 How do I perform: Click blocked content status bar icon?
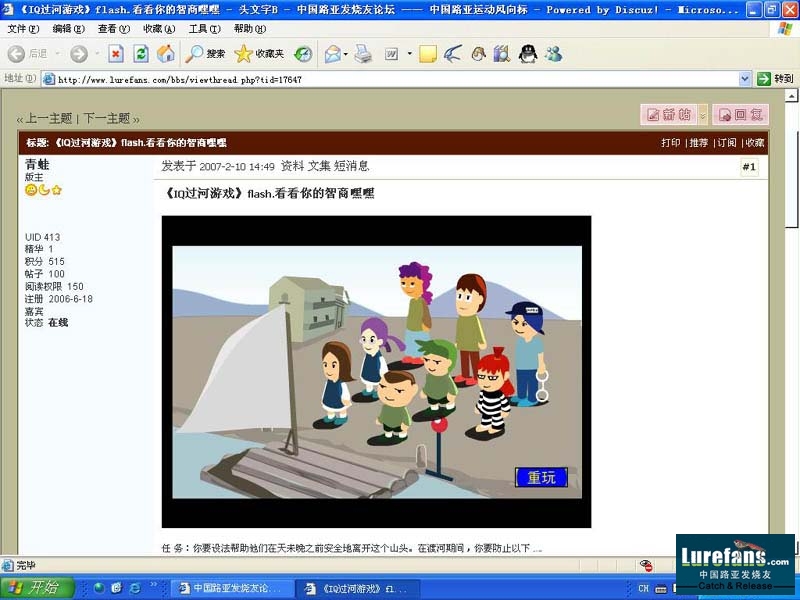click(646, 565)
